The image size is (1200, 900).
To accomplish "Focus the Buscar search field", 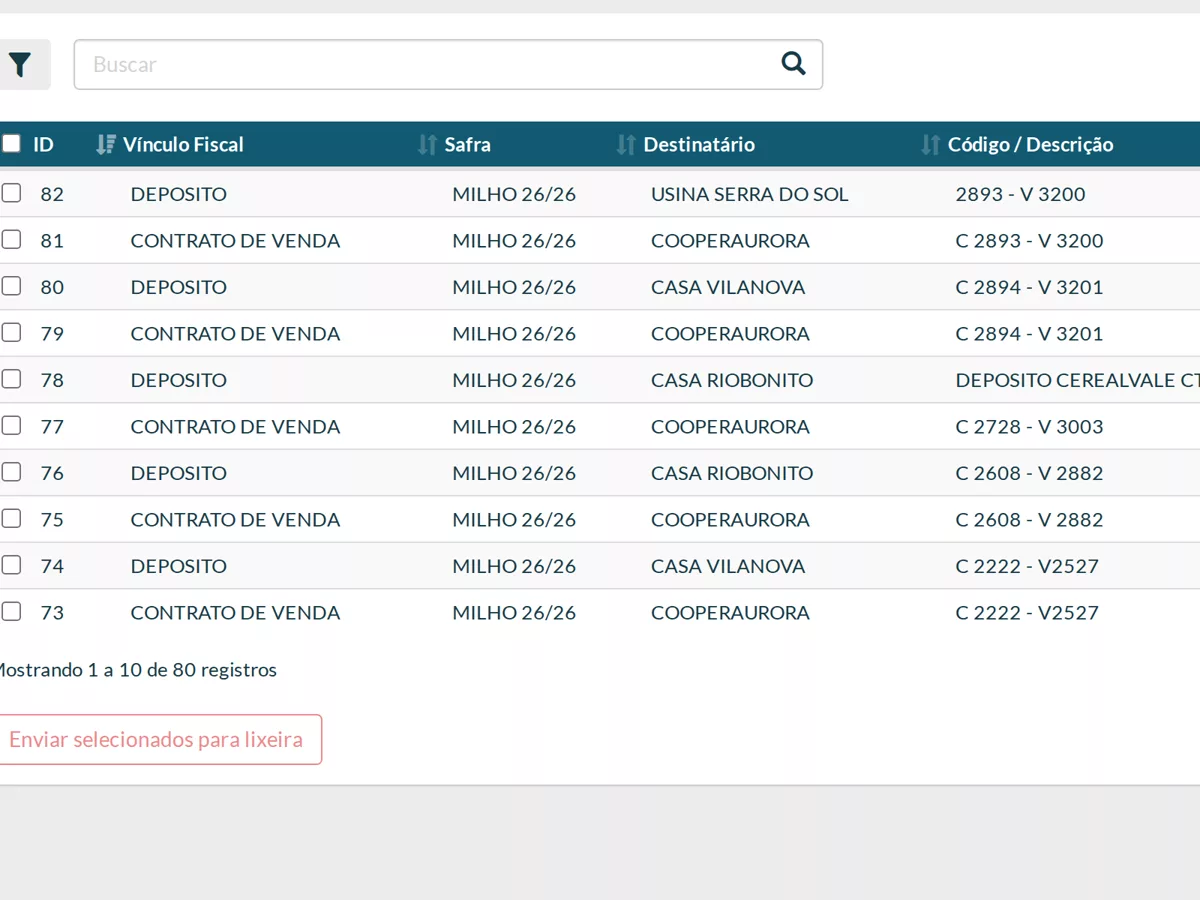I will [448, 65].
